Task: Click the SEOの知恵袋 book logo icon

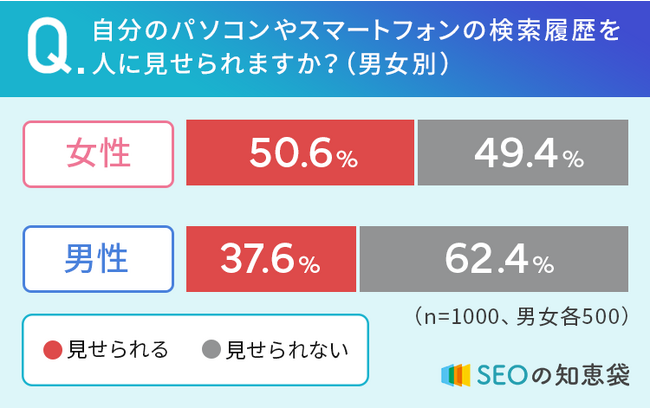Action: point(456,375)
